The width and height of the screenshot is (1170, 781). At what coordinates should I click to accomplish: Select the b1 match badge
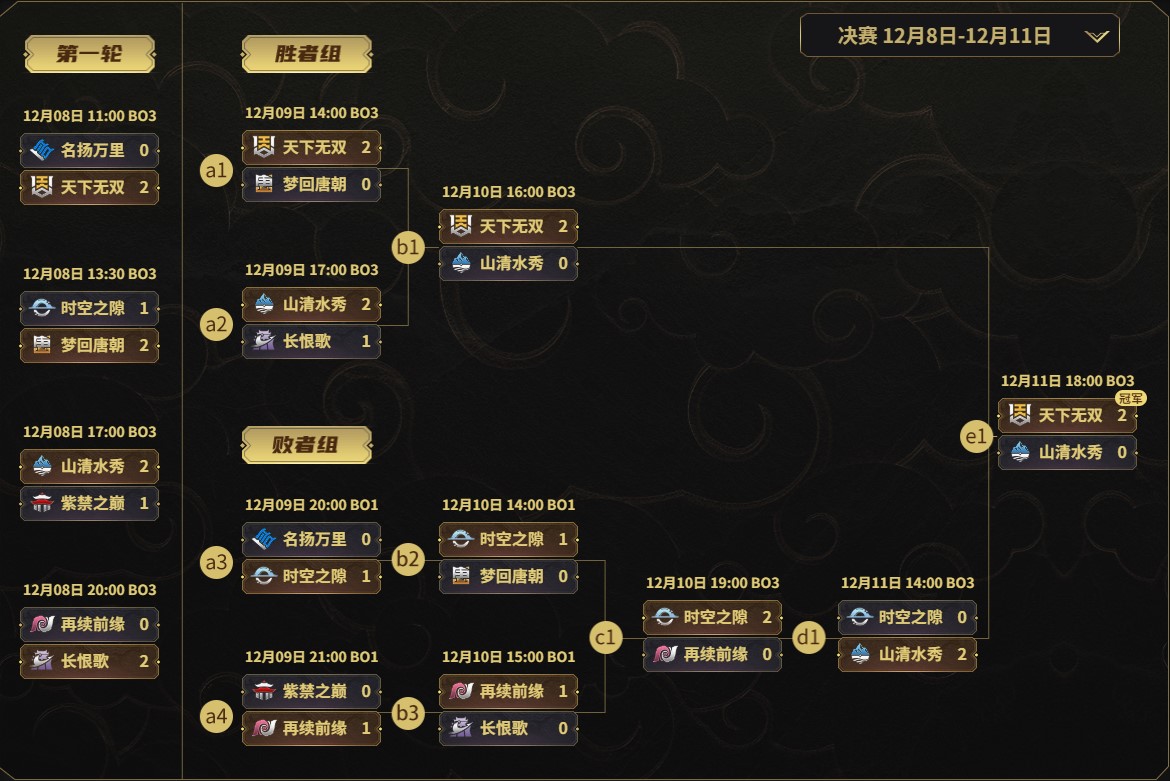[408, 247]
